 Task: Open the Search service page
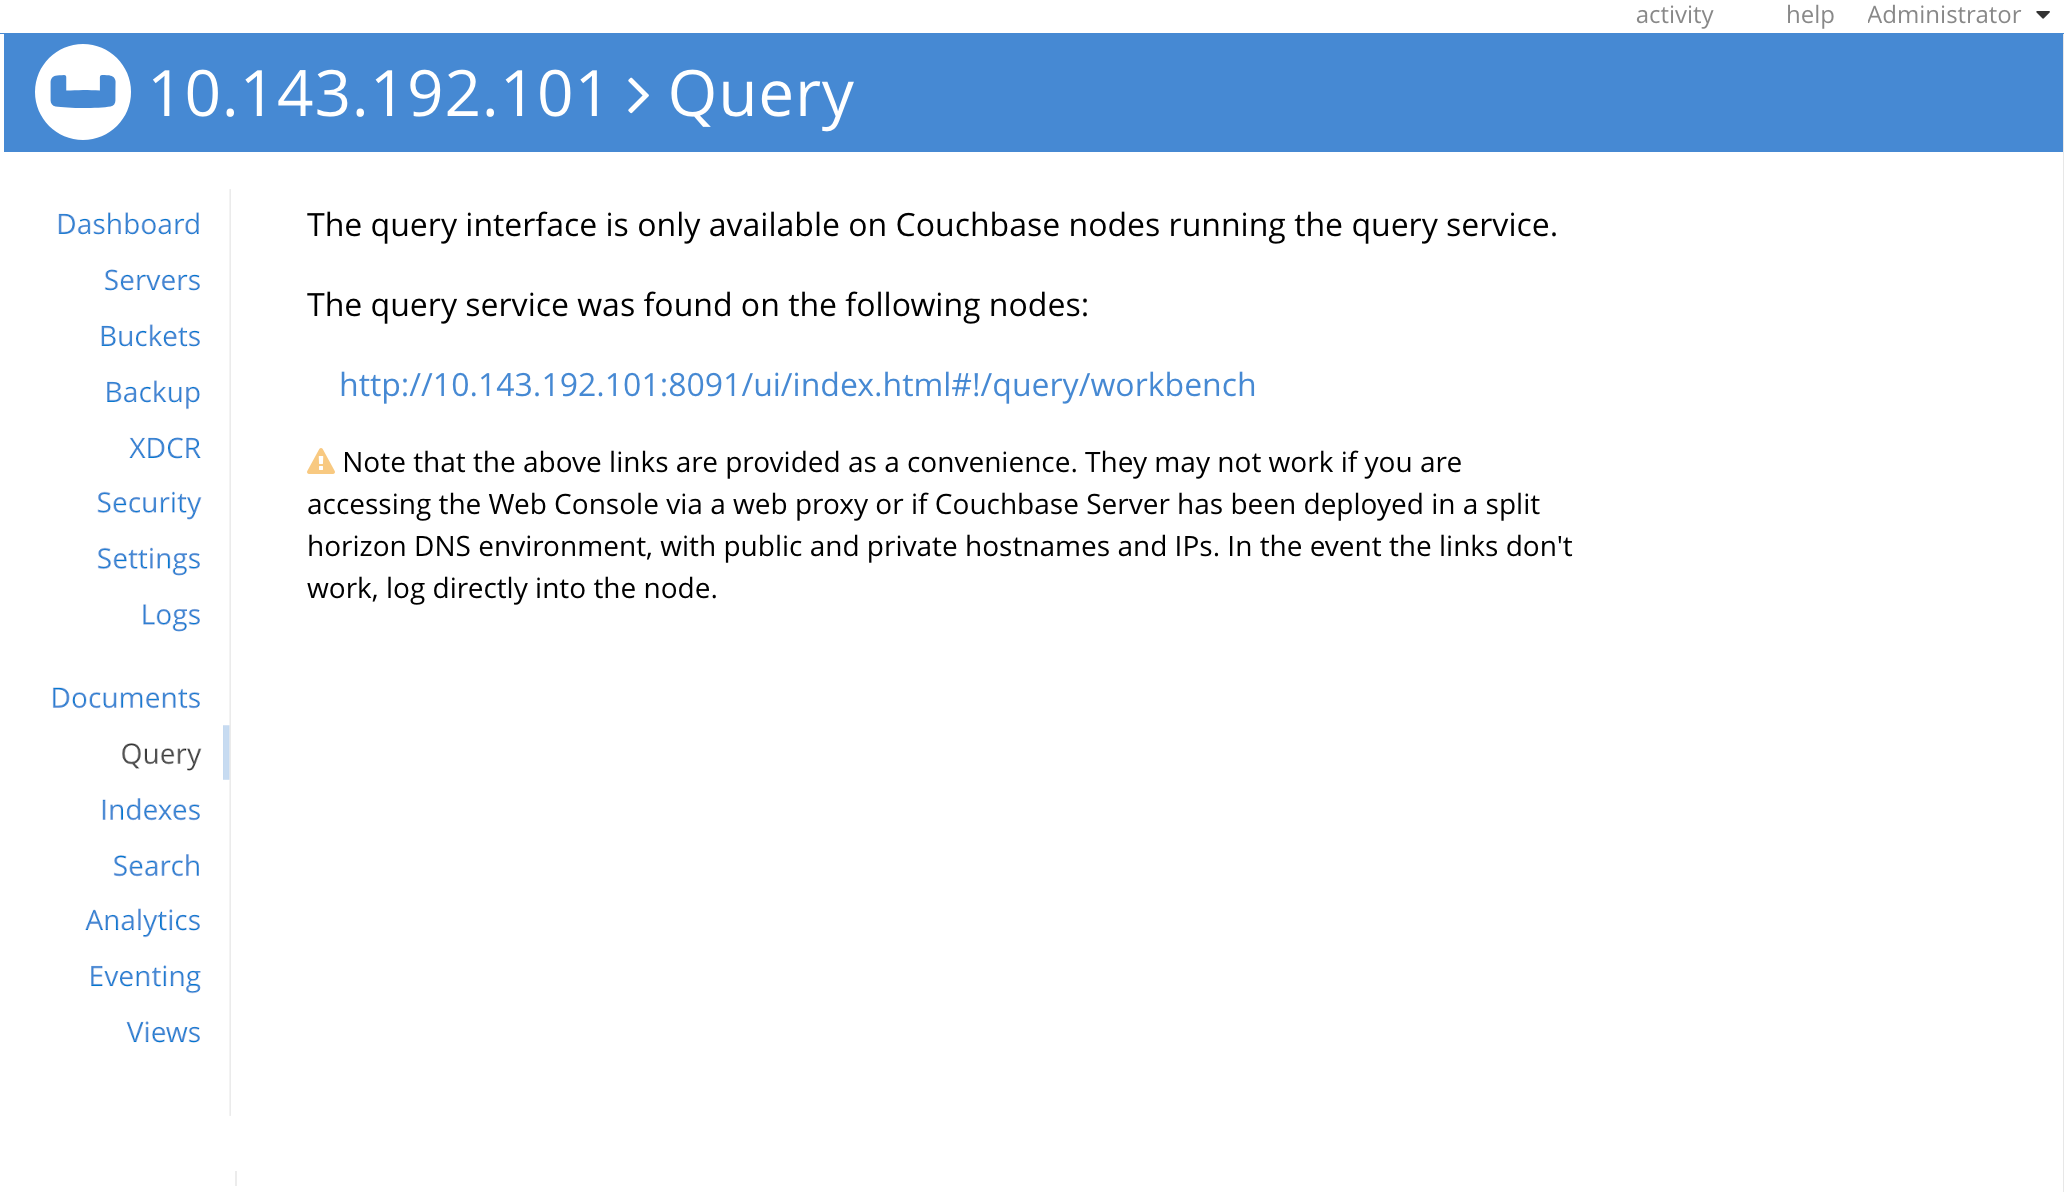(156, 864)
